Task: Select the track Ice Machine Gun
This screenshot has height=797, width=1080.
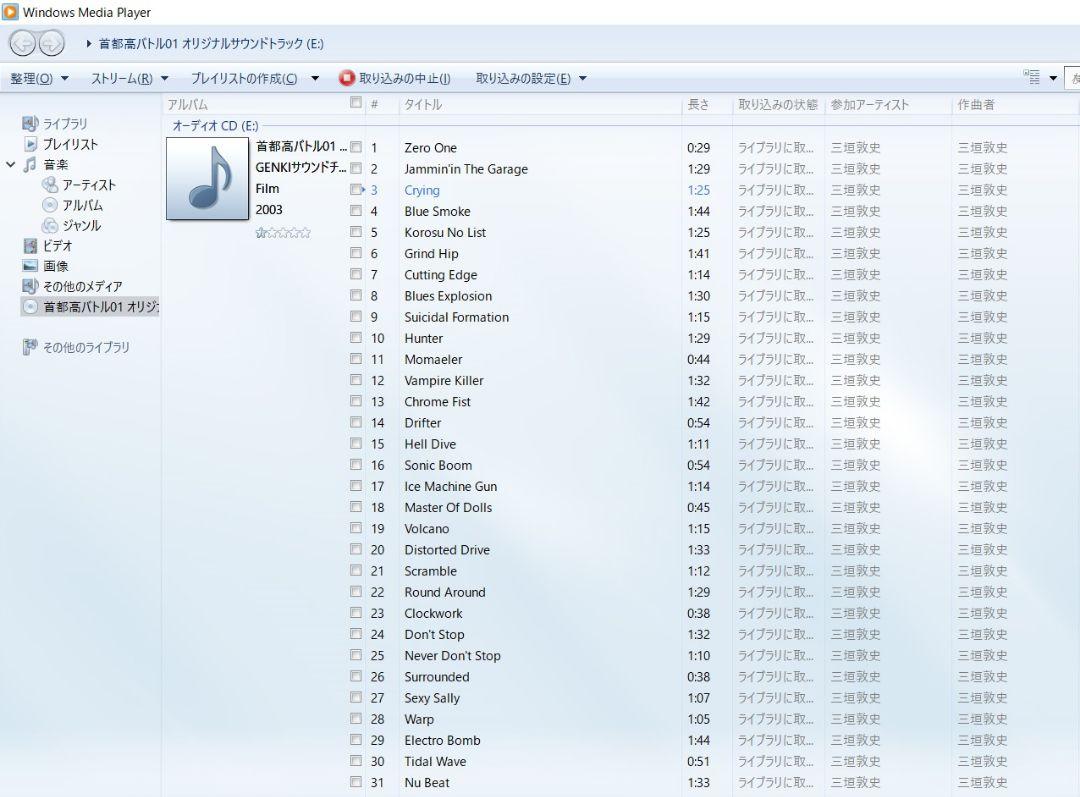Action: 450,486
